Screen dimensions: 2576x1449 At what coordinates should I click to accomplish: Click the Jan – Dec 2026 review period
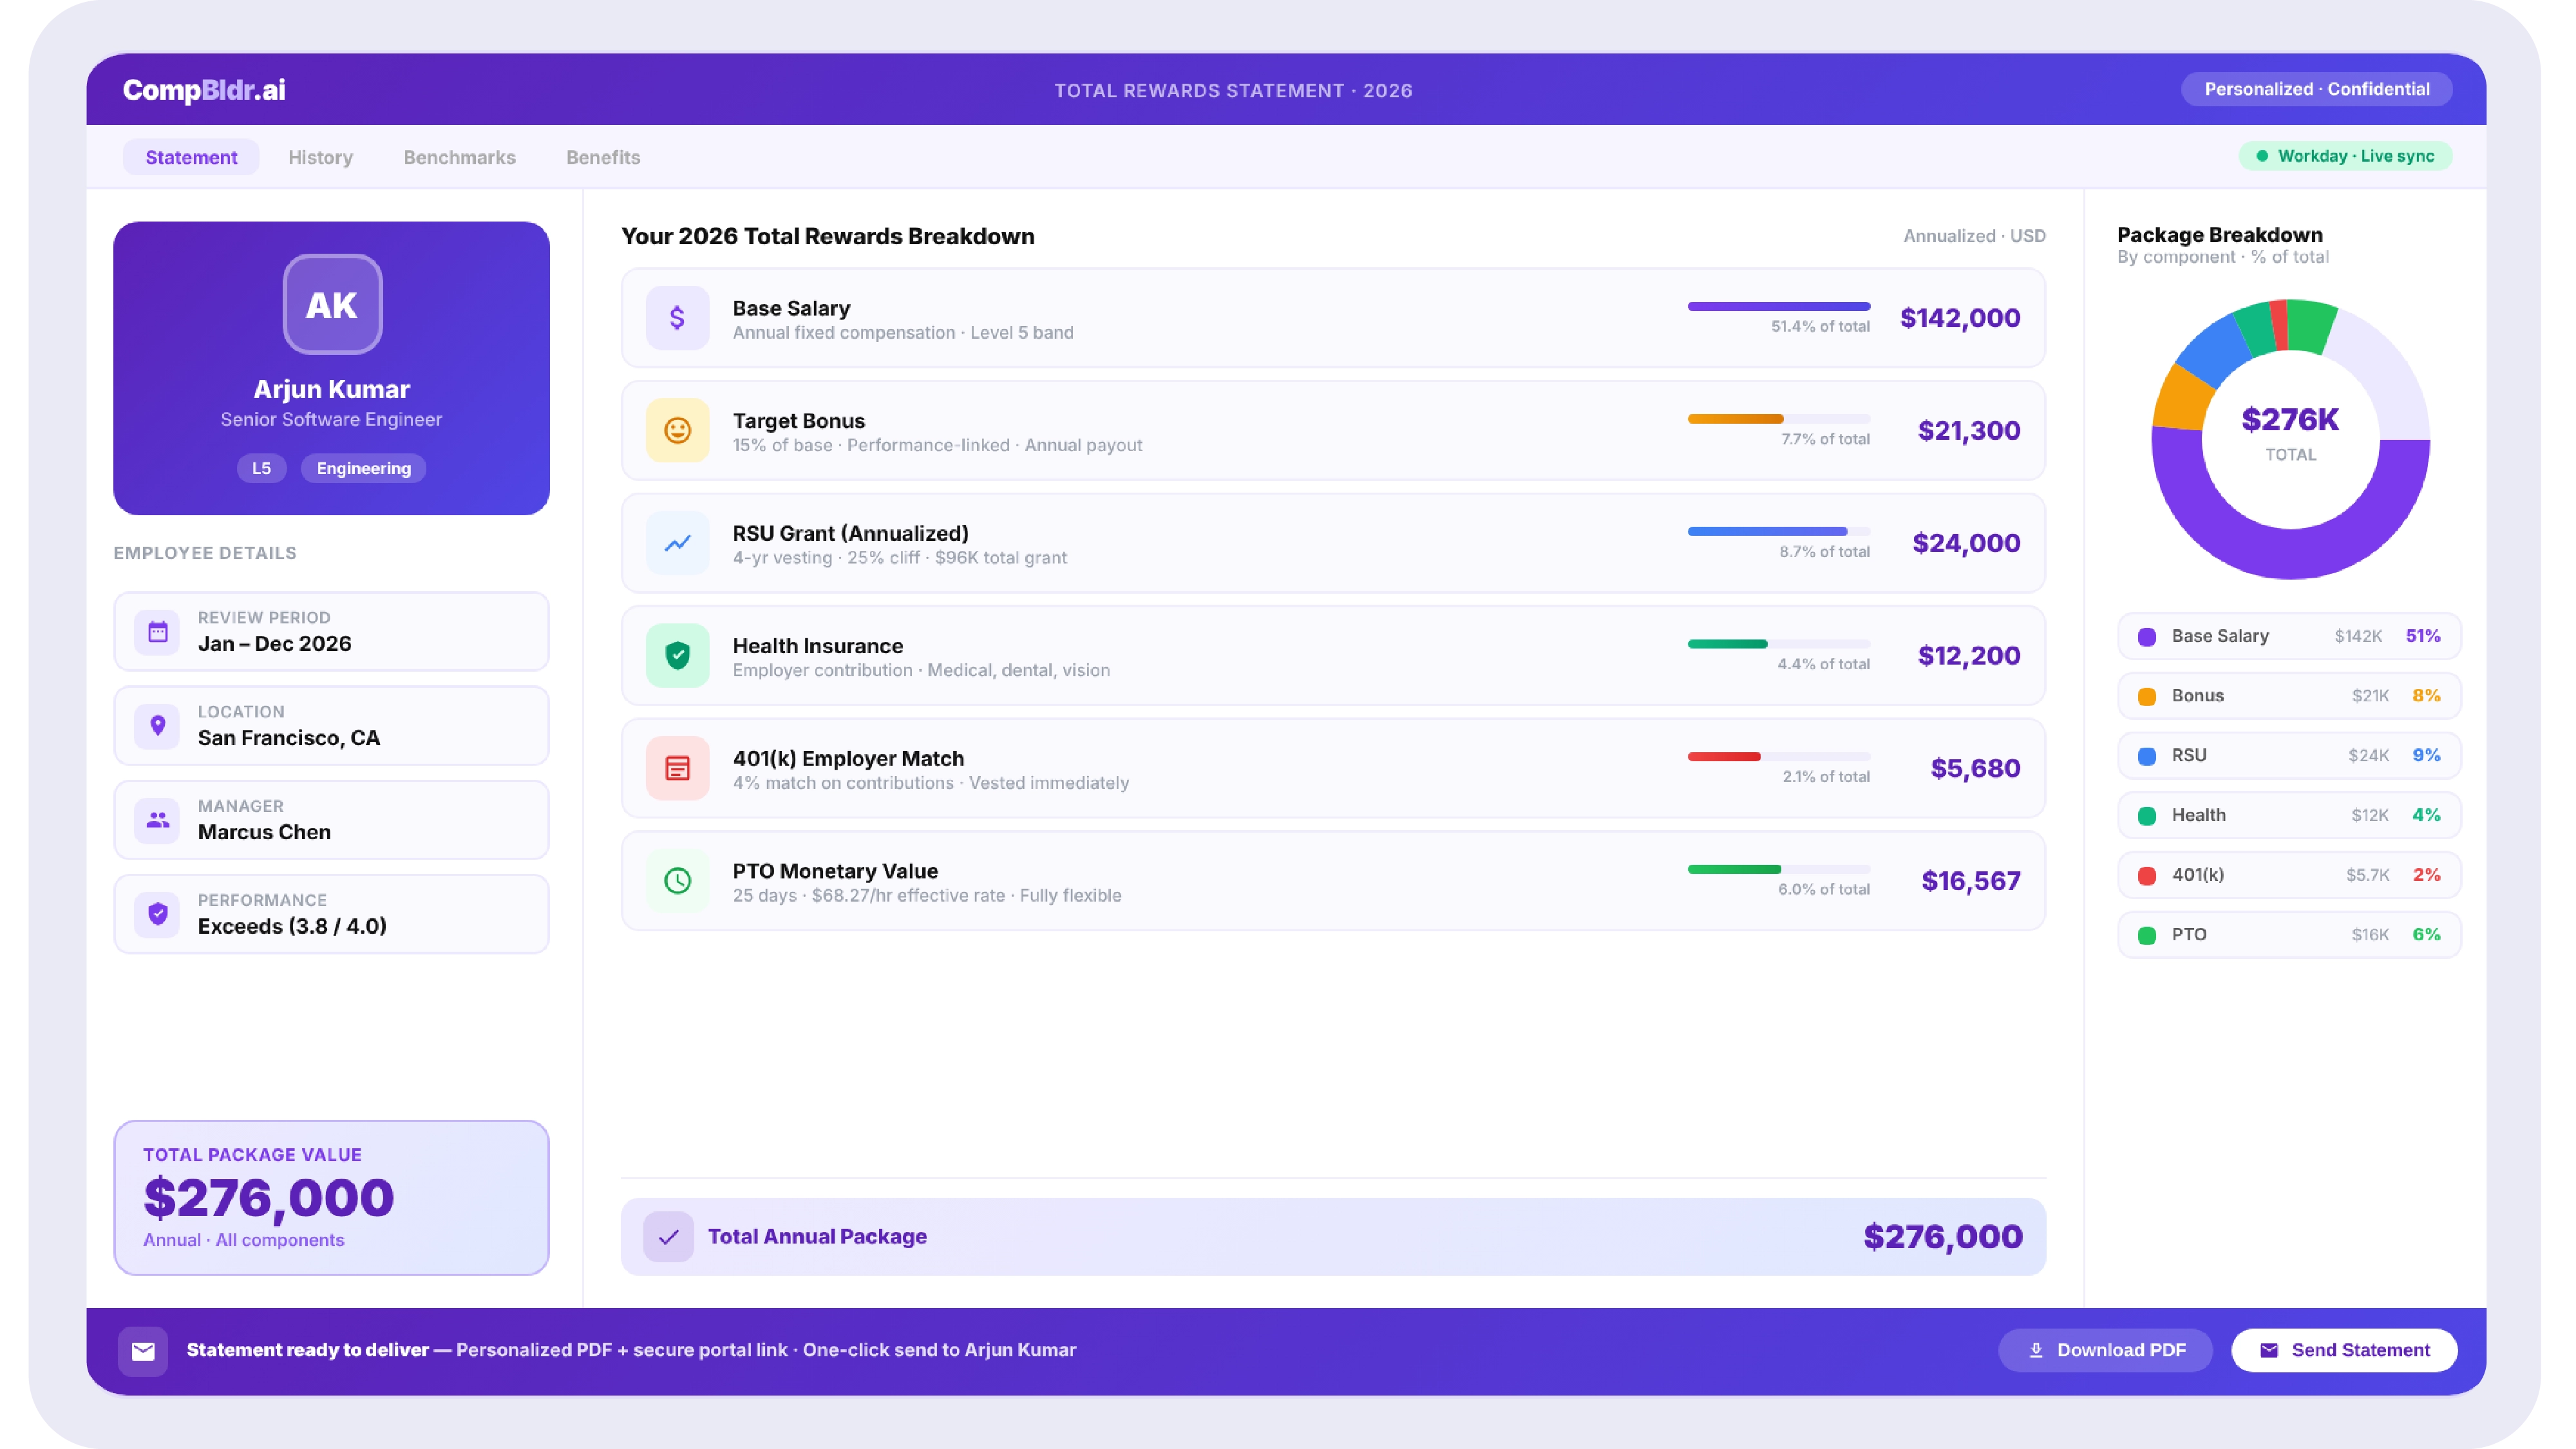pos(274,644)
